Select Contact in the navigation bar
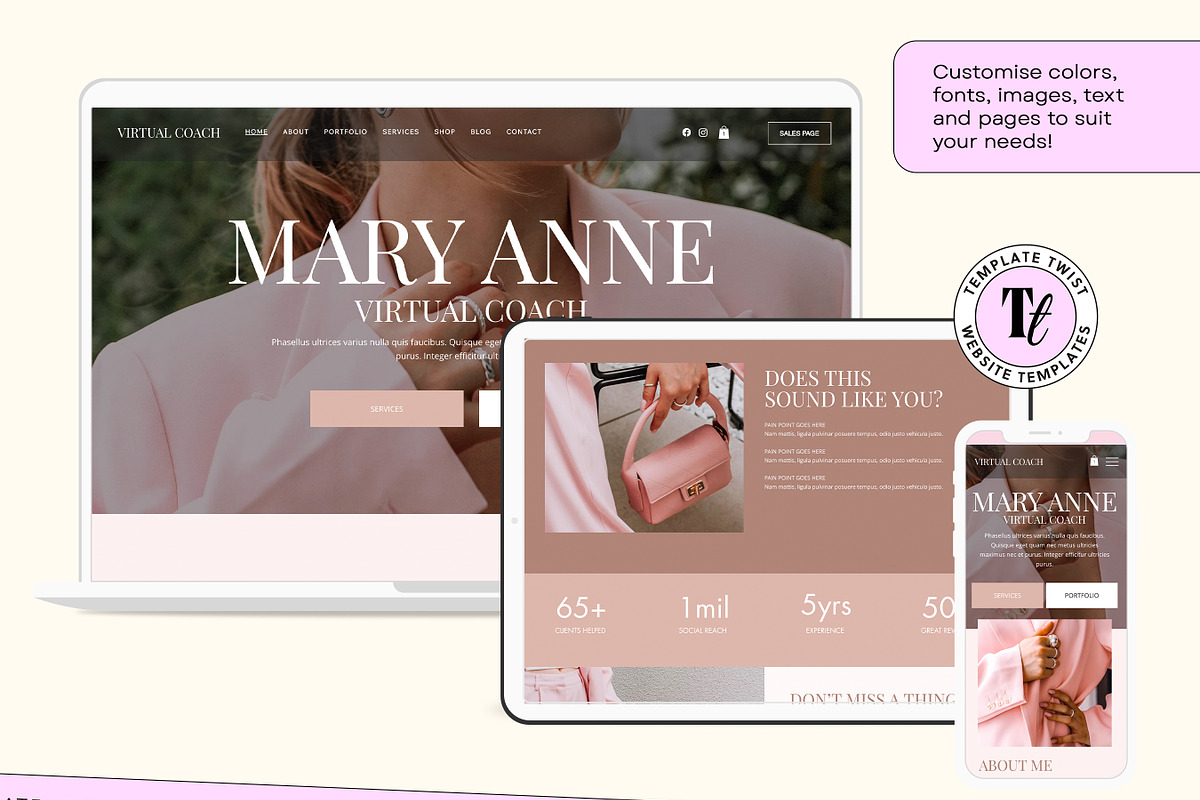 click(x=524, y=132)
